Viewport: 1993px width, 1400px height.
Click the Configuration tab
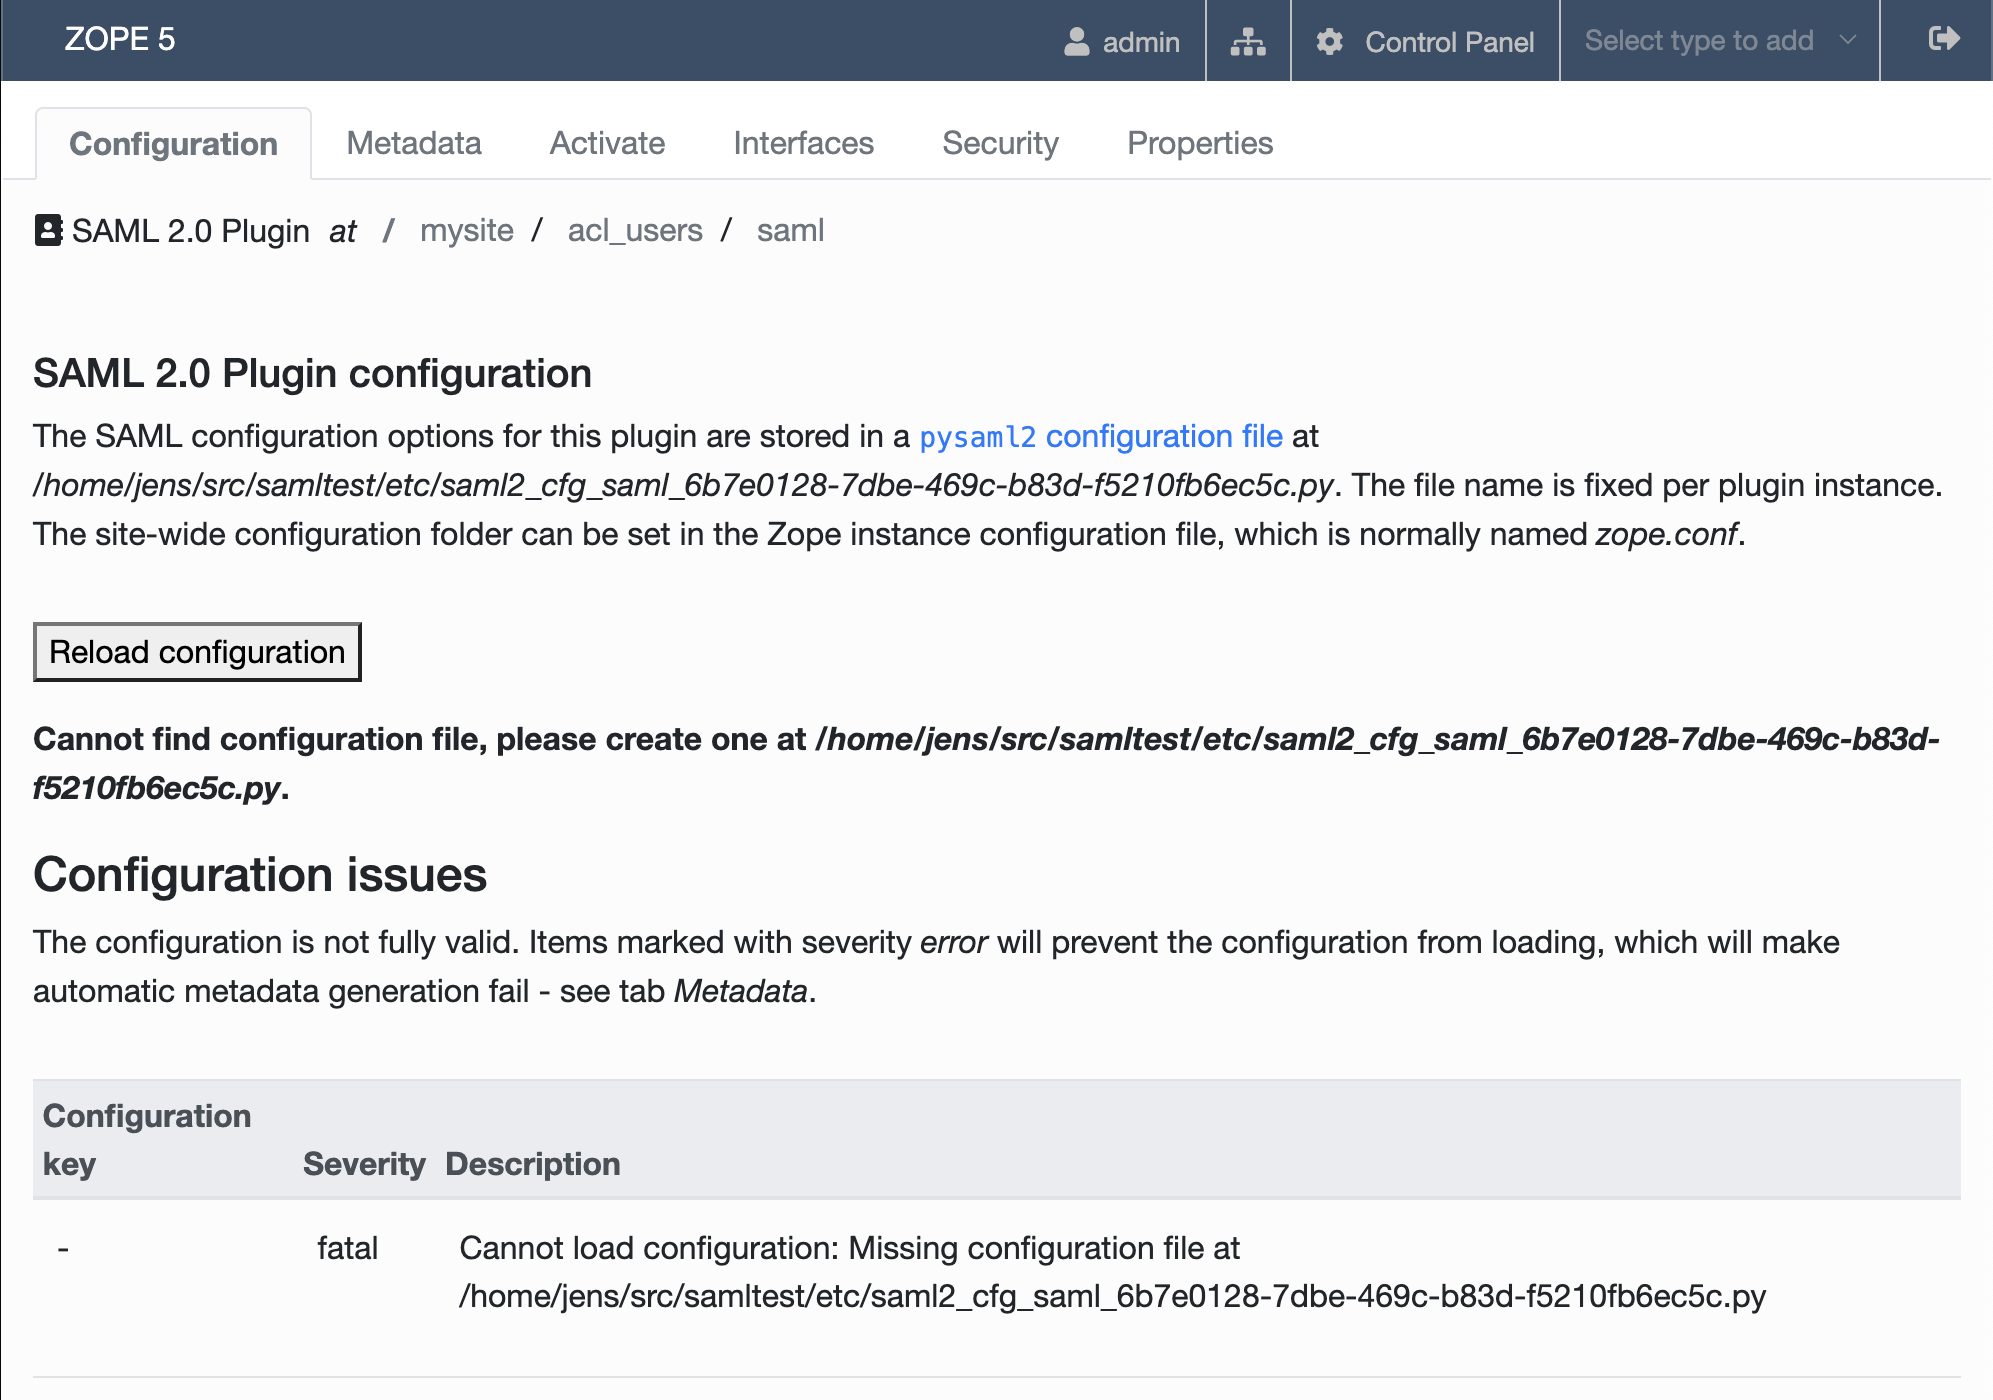pos(173,144)
